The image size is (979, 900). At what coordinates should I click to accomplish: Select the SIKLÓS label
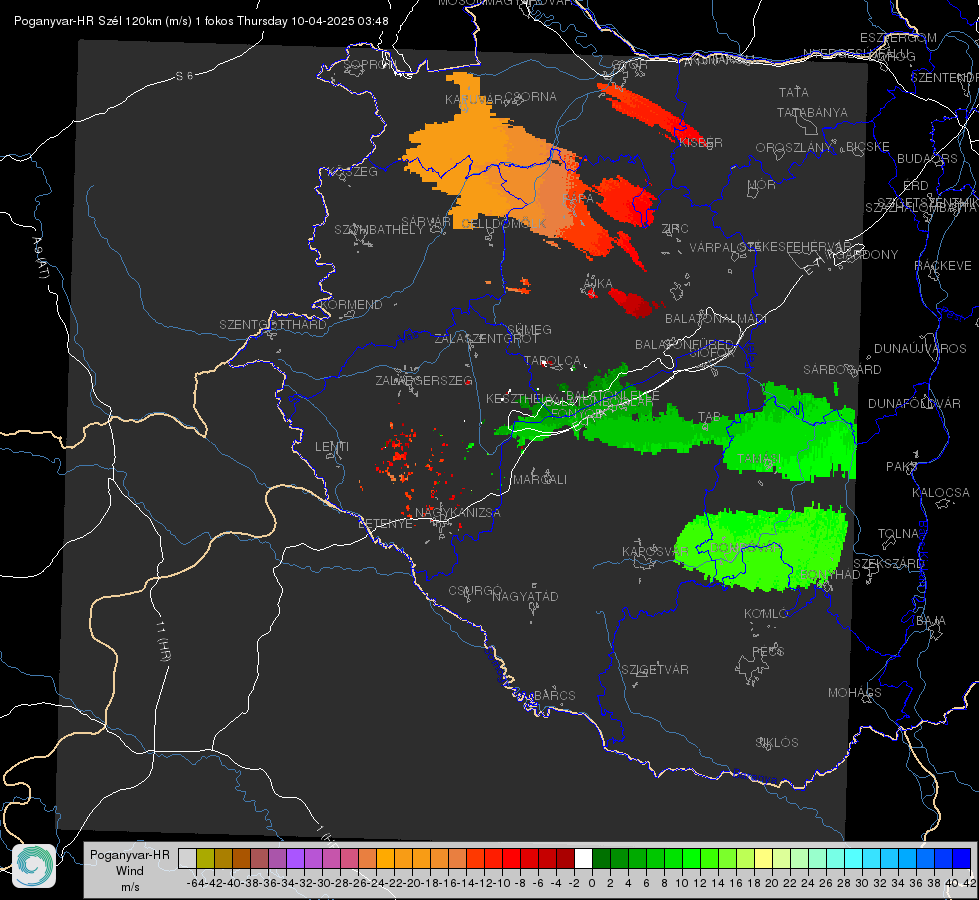pyautogui.click(x=777, y=743)
